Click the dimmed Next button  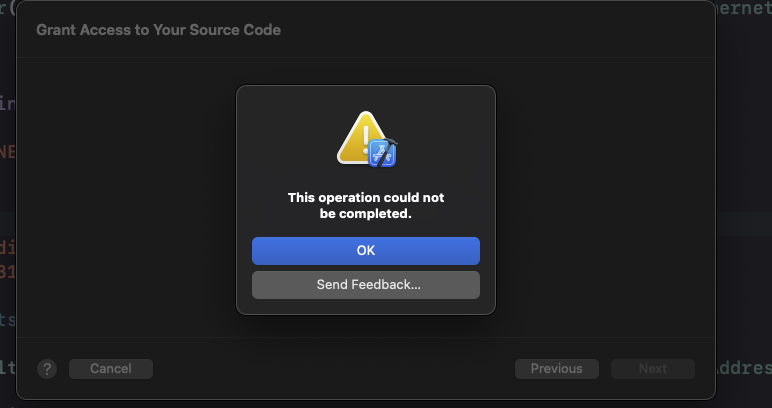[x=652, y=369]
